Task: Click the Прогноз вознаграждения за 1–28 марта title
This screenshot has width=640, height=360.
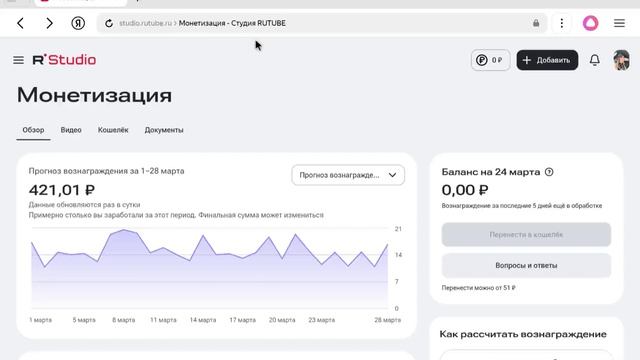Action: (107, 171)
